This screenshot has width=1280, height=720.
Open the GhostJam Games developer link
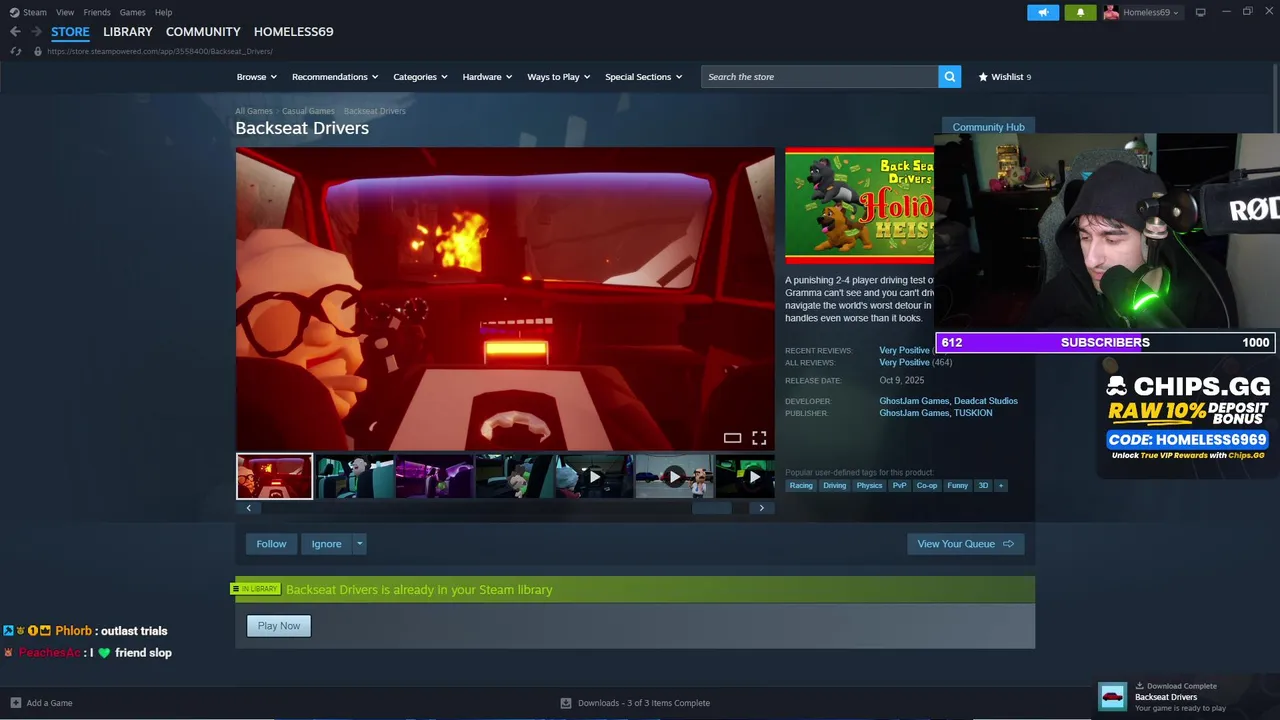coord(914,401)
